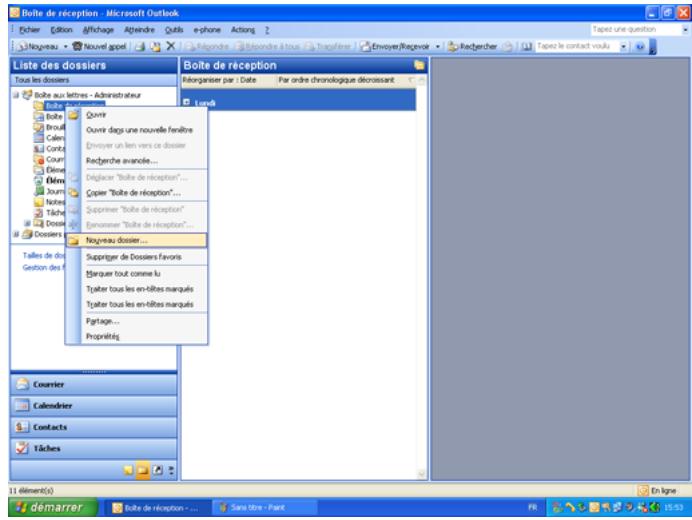Viewport: 692px width, 520px height.
Task: Open the Outils menu
Action: pos(174,30)
